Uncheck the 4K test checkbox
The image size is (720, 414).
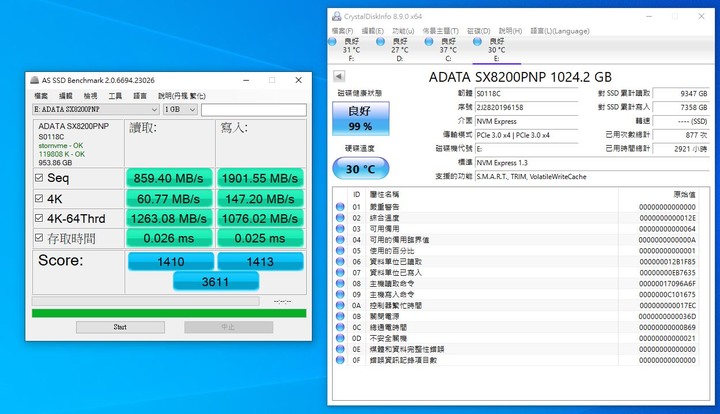(39, 198)
